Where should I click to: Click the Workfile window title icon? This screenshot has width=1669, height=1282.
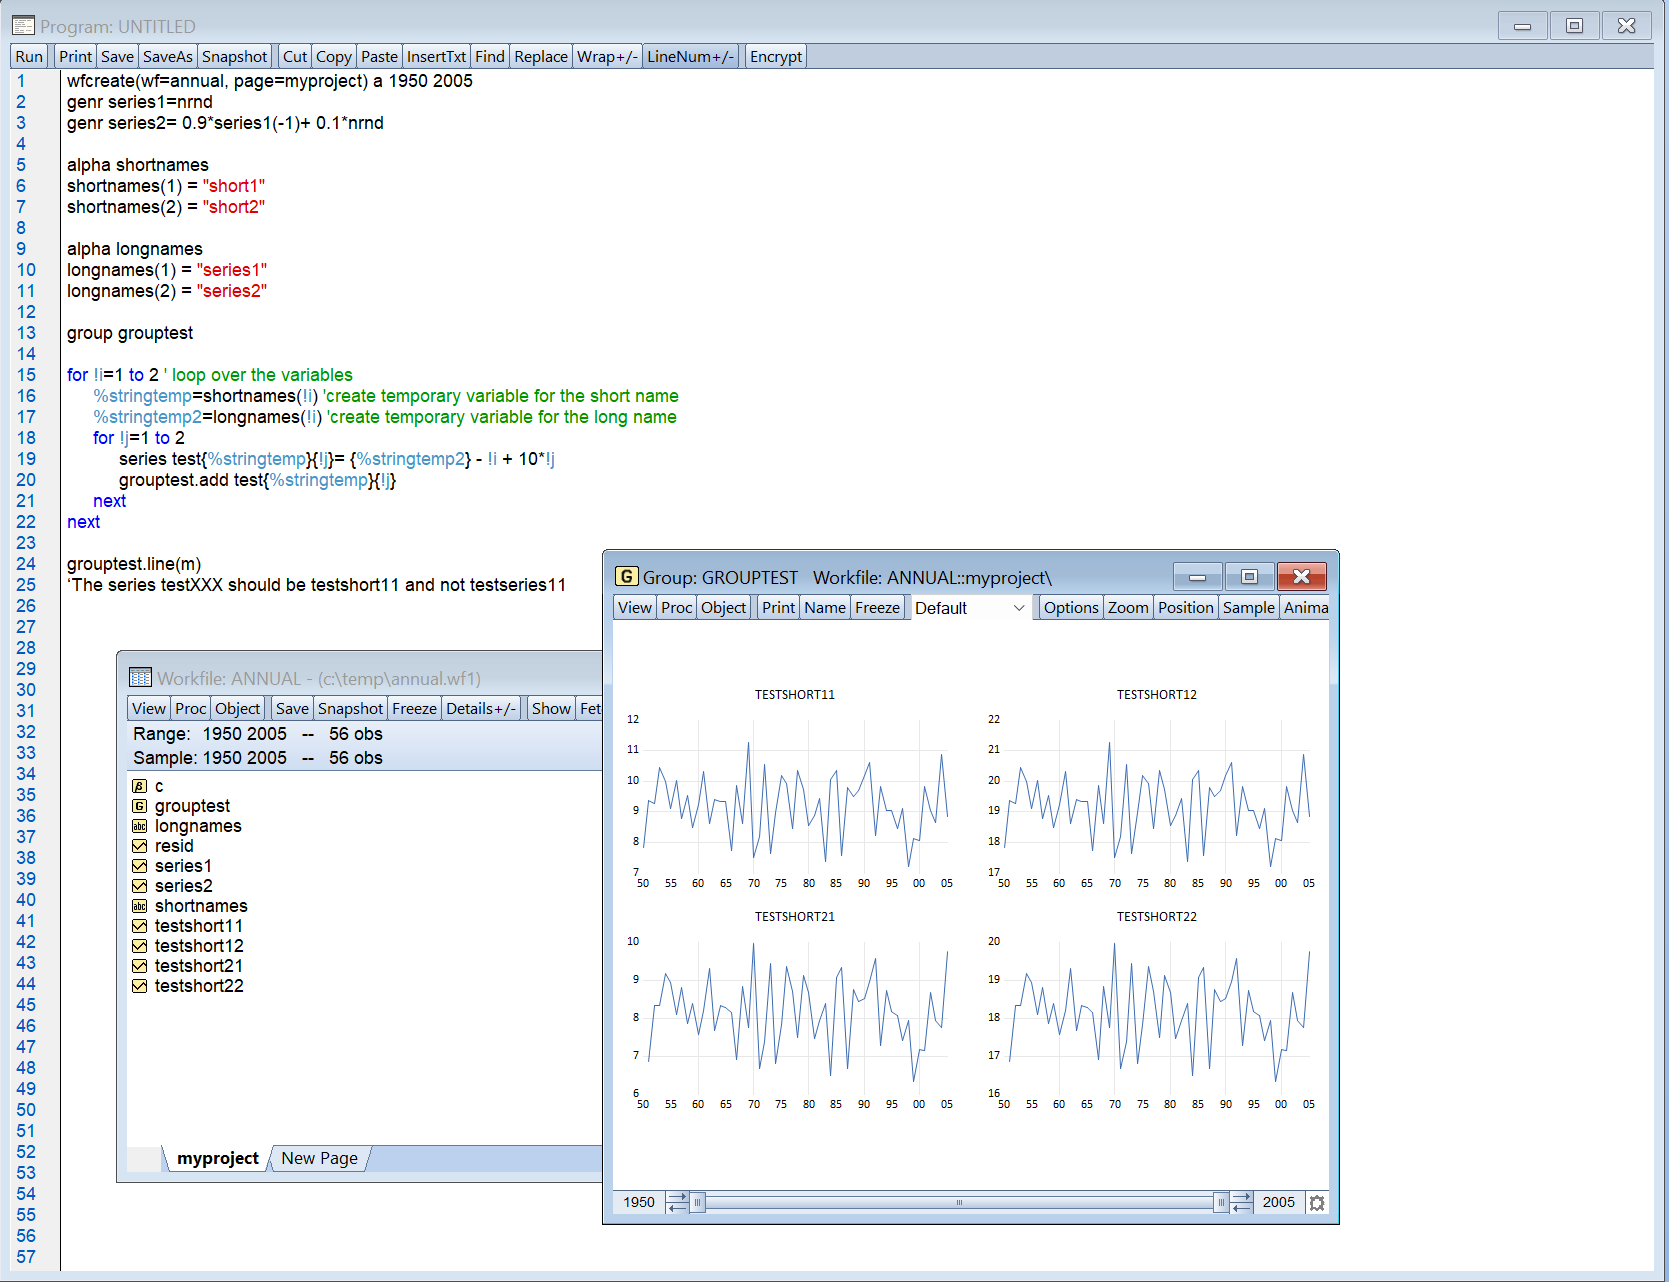140,678
